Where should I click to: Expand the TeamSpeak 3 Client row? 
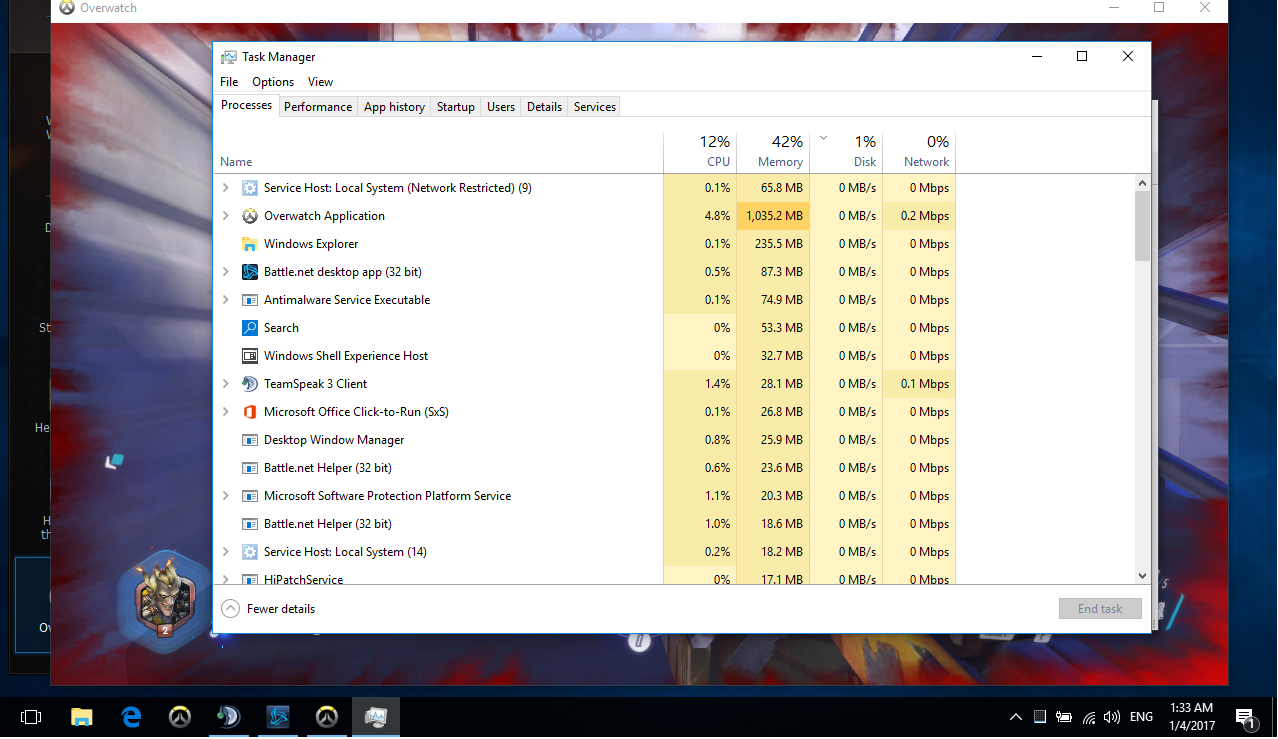[x=226, y=384]
